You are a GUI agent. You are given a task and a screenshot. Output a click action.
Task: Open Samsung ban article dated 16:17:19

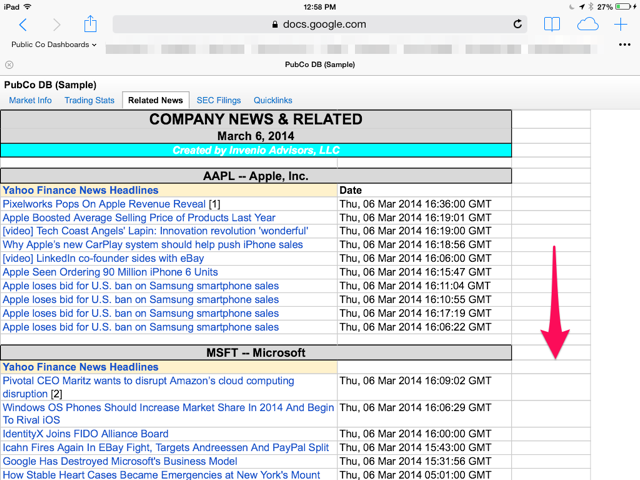click(141, 313)
